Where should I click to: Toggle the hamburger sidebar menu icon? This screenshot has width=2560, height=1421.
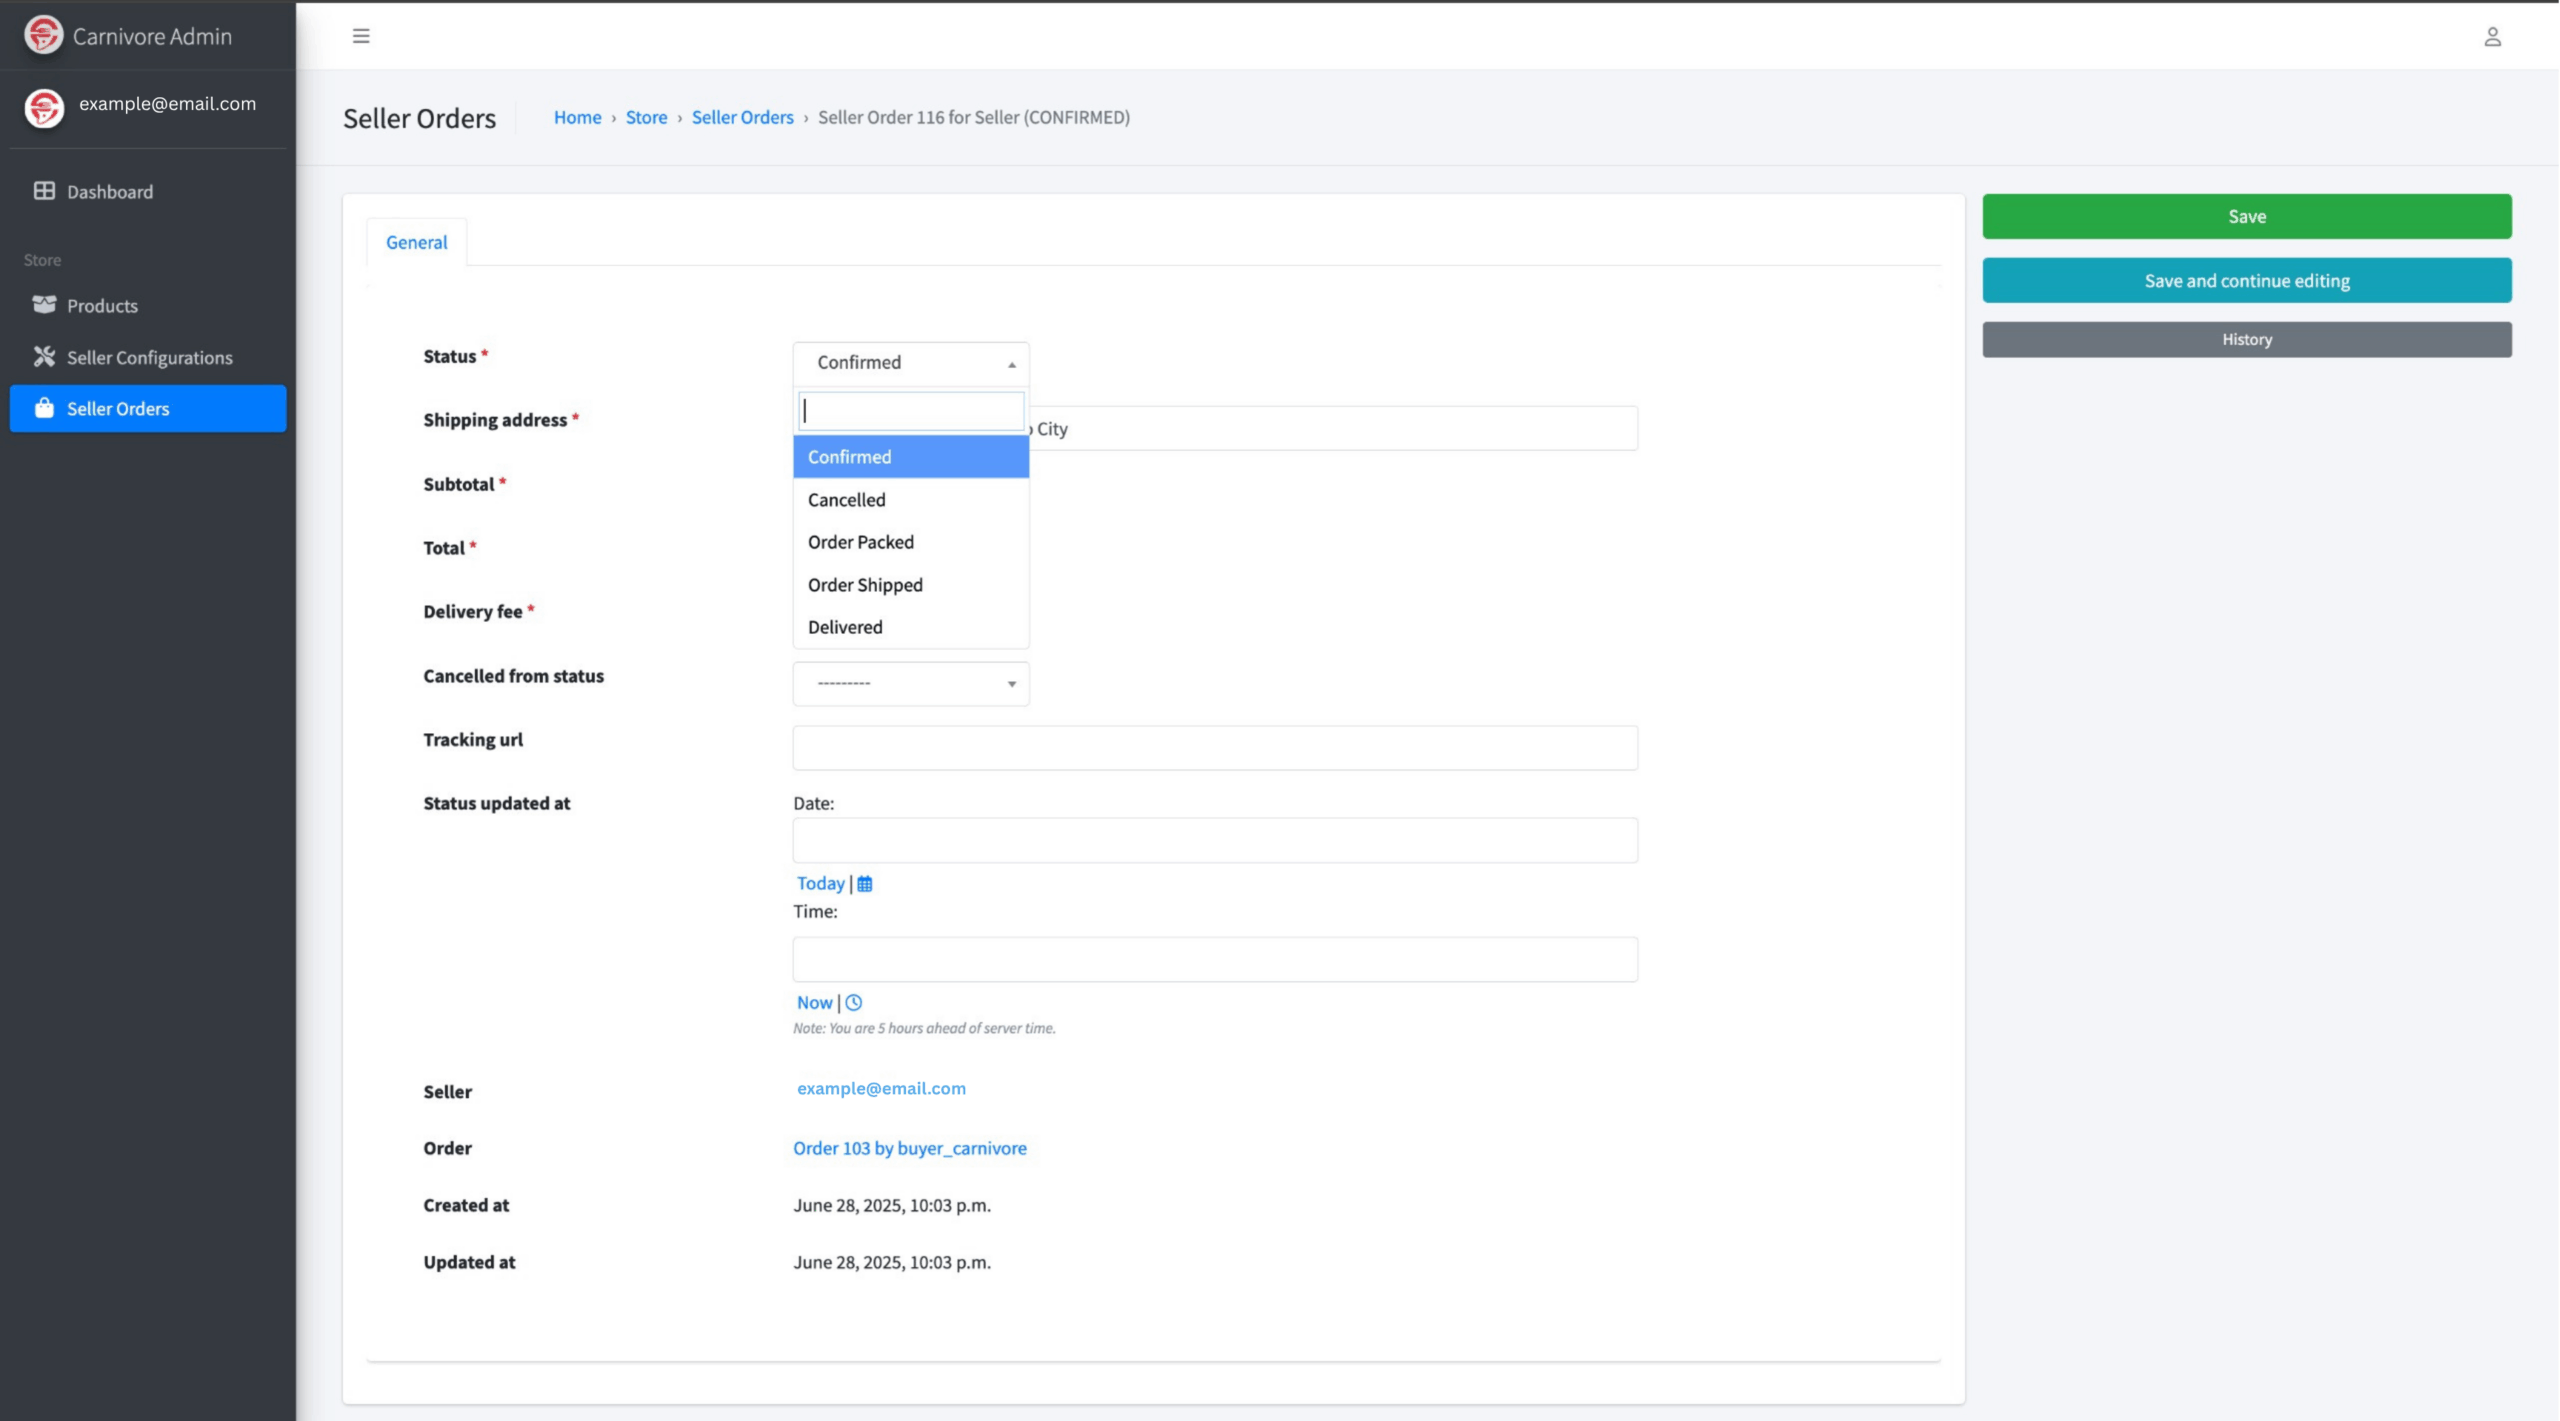tap(361, 36)
